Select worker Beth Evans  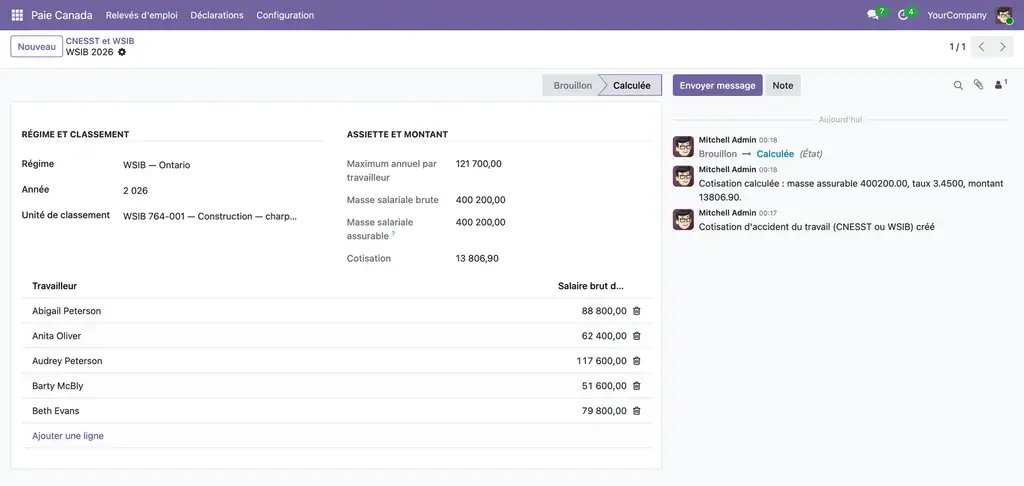(x=56, y=411)
